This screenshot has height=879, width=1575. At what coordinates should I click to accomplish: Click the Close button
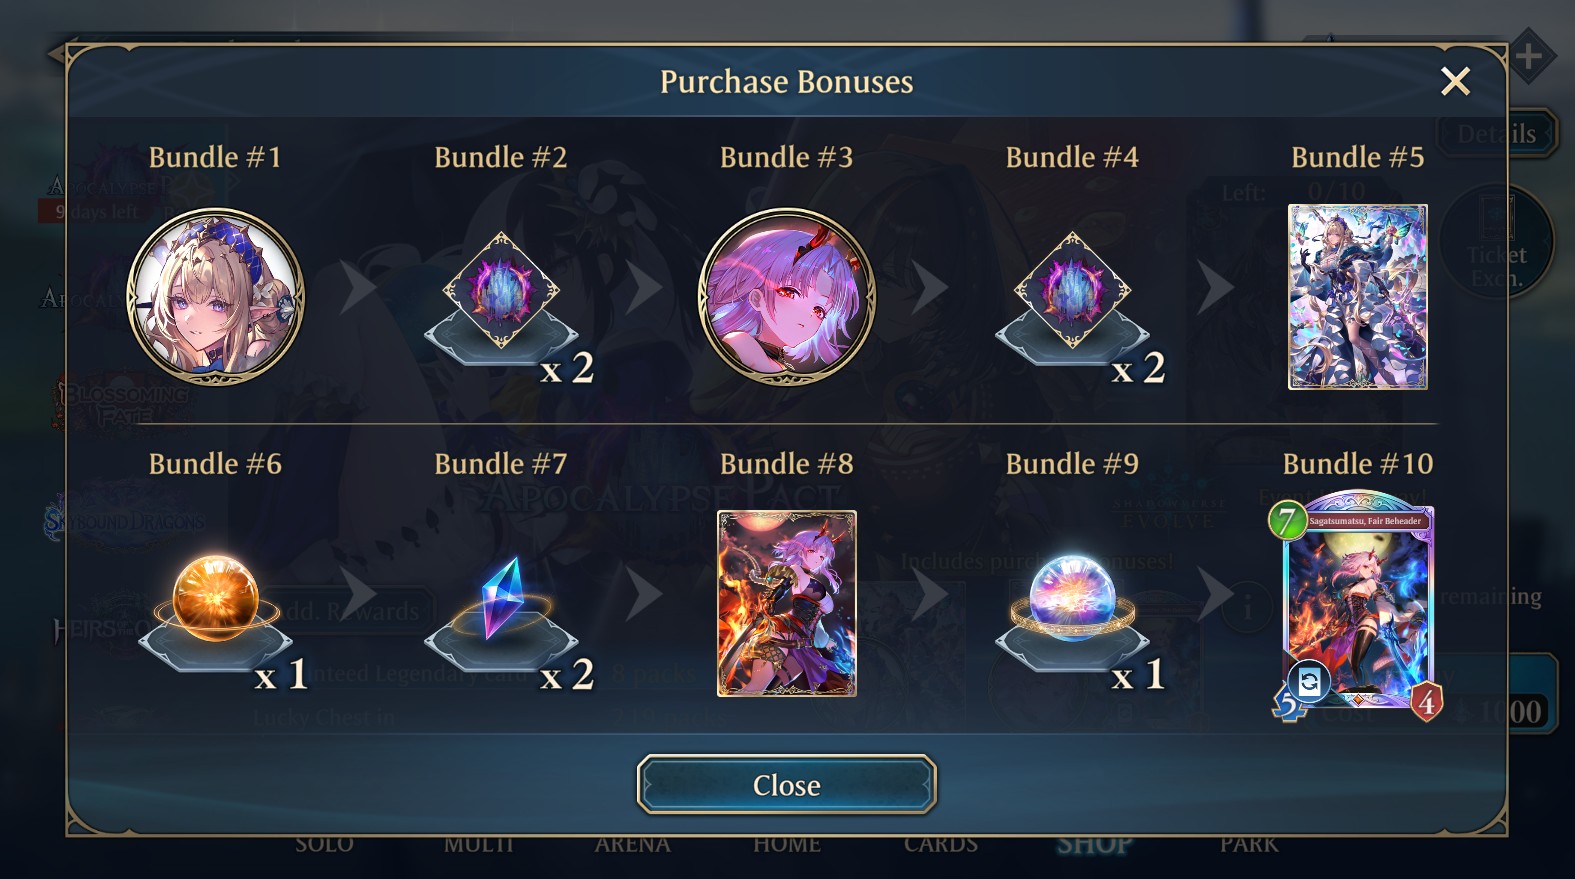(x=787, y=784)
